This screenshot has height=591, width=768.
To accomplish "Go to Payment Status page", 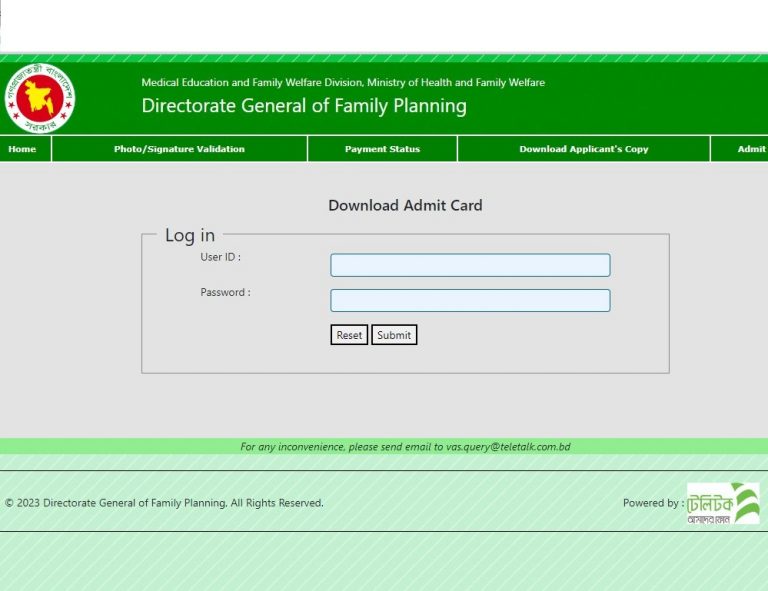I will 383,149.
